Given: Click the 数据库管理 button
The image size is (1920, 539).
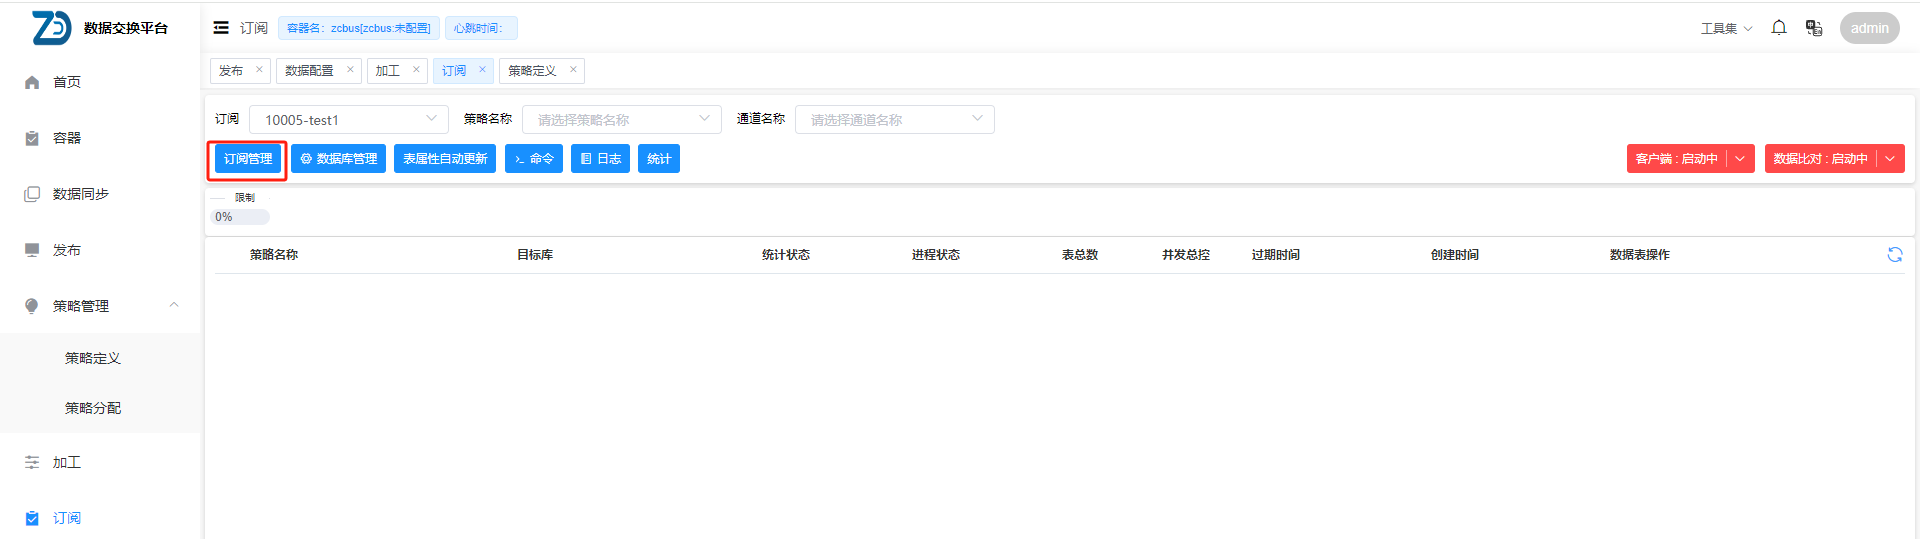Looking at the screenshot, I should tap(338, 159).
